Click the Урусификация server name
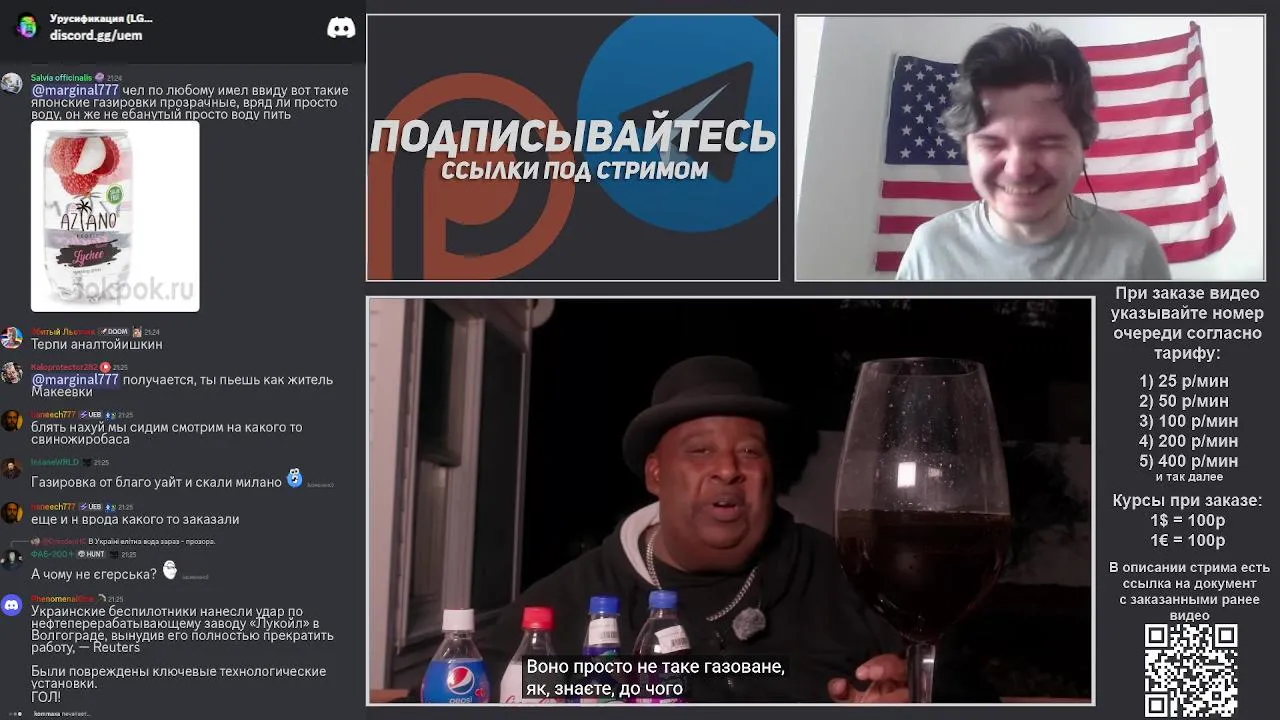The height and width of the screenshot is (720, 1280). pos(101,19)
